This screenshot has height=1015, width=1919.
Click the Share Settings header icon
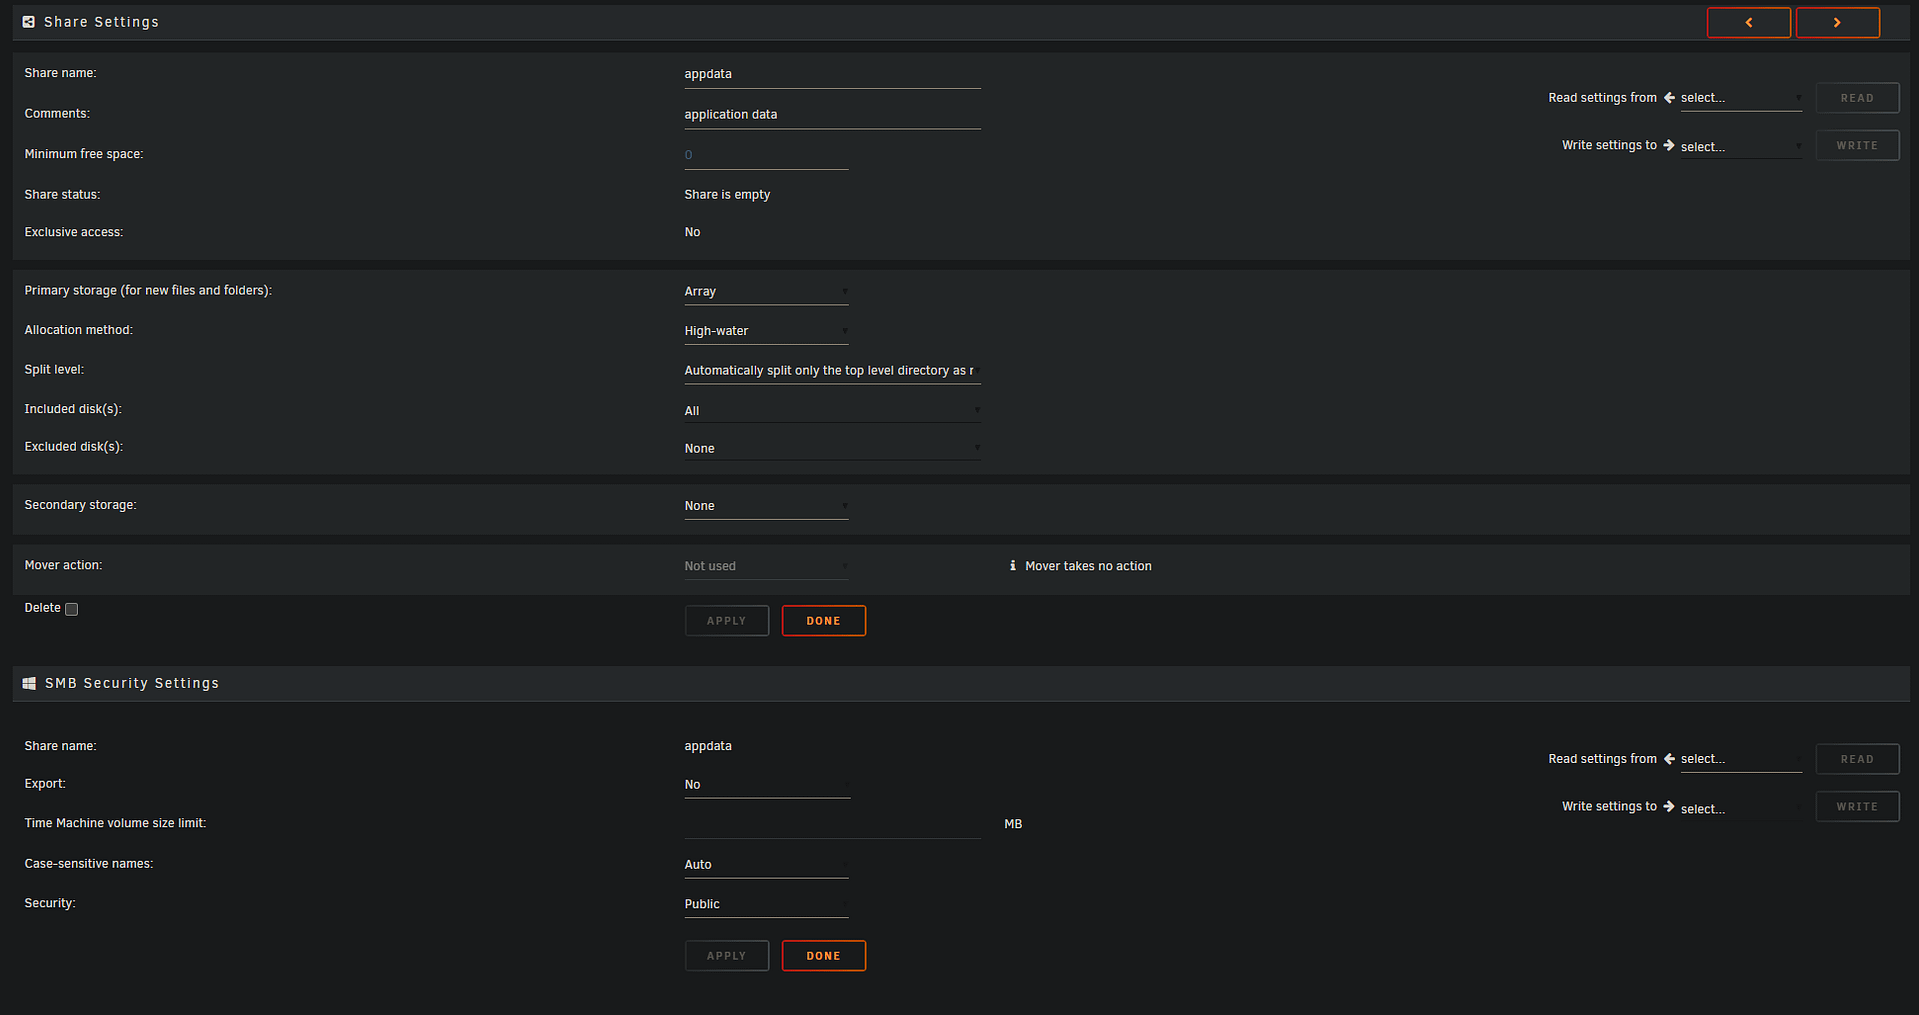(x=29, y=22)
